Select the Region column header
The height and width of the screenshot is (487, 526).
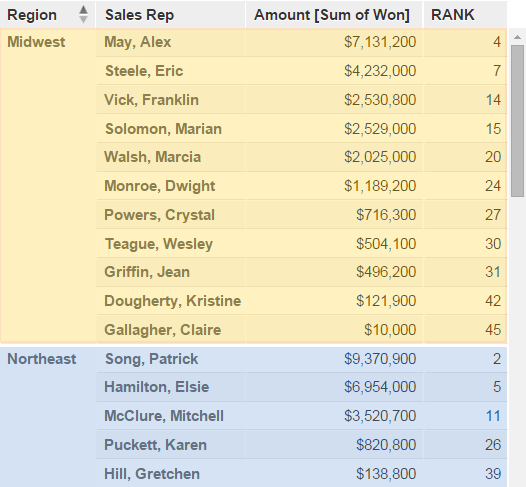click(x=48, y=15)
